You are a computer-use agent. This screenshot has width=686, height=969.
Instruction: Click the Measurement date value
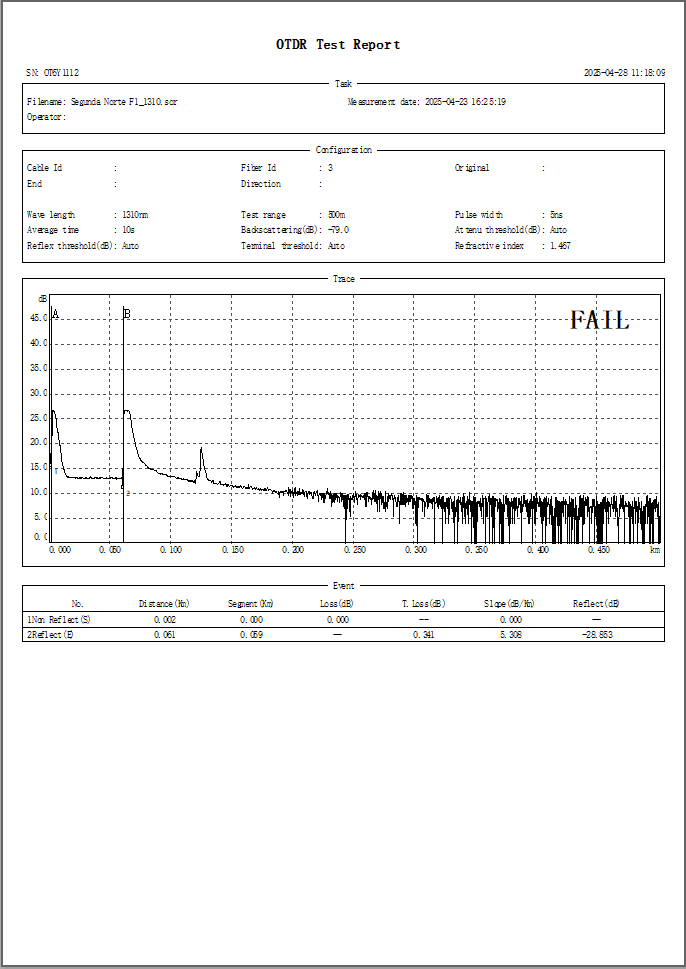(465, 102)
